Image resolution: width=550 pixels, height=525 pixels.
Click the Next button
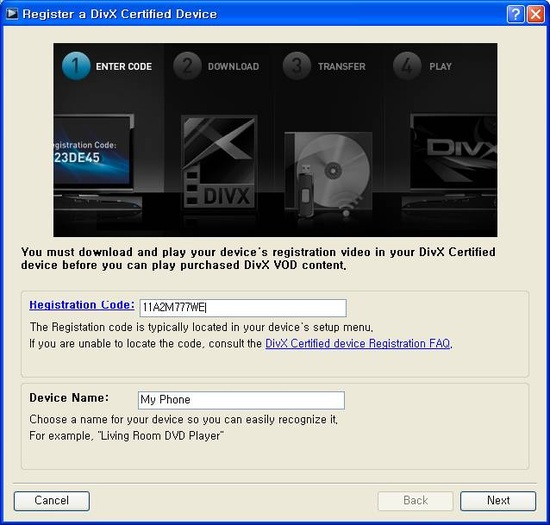click(x=498, y=500)
